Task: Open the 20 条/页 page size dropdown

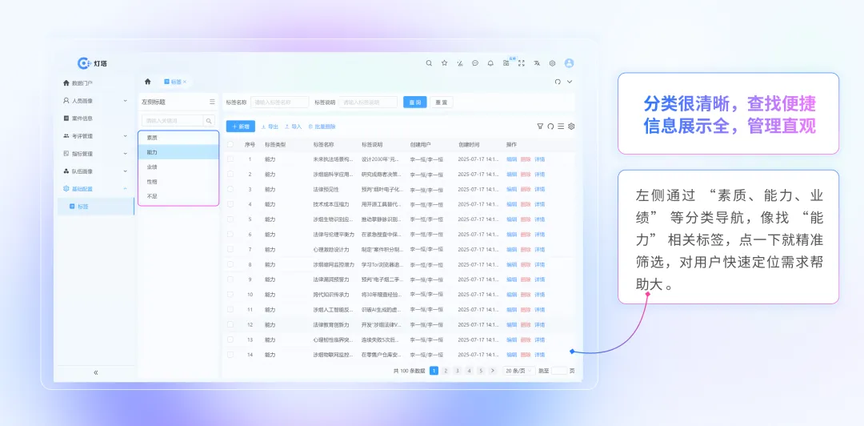Action: (519, 371)
